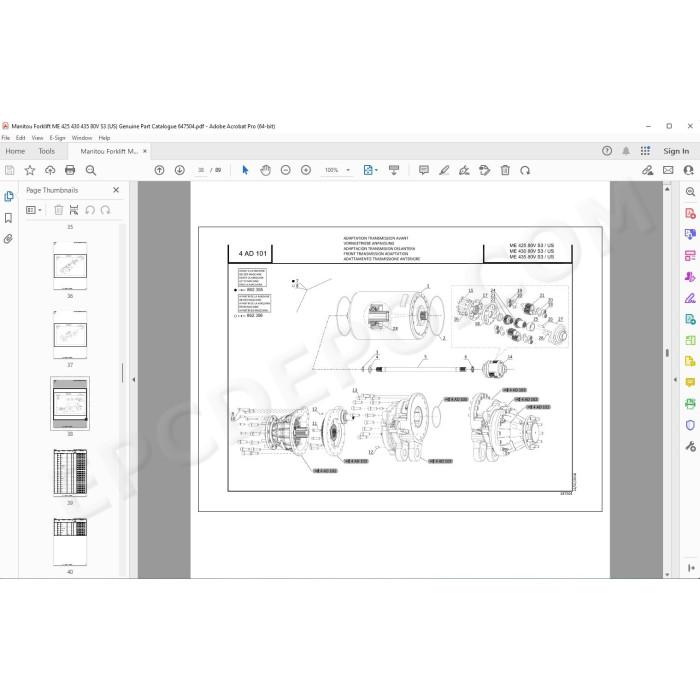Send file by email envelope icon
This screenshot has width=700, height=700.
point(668,170)
